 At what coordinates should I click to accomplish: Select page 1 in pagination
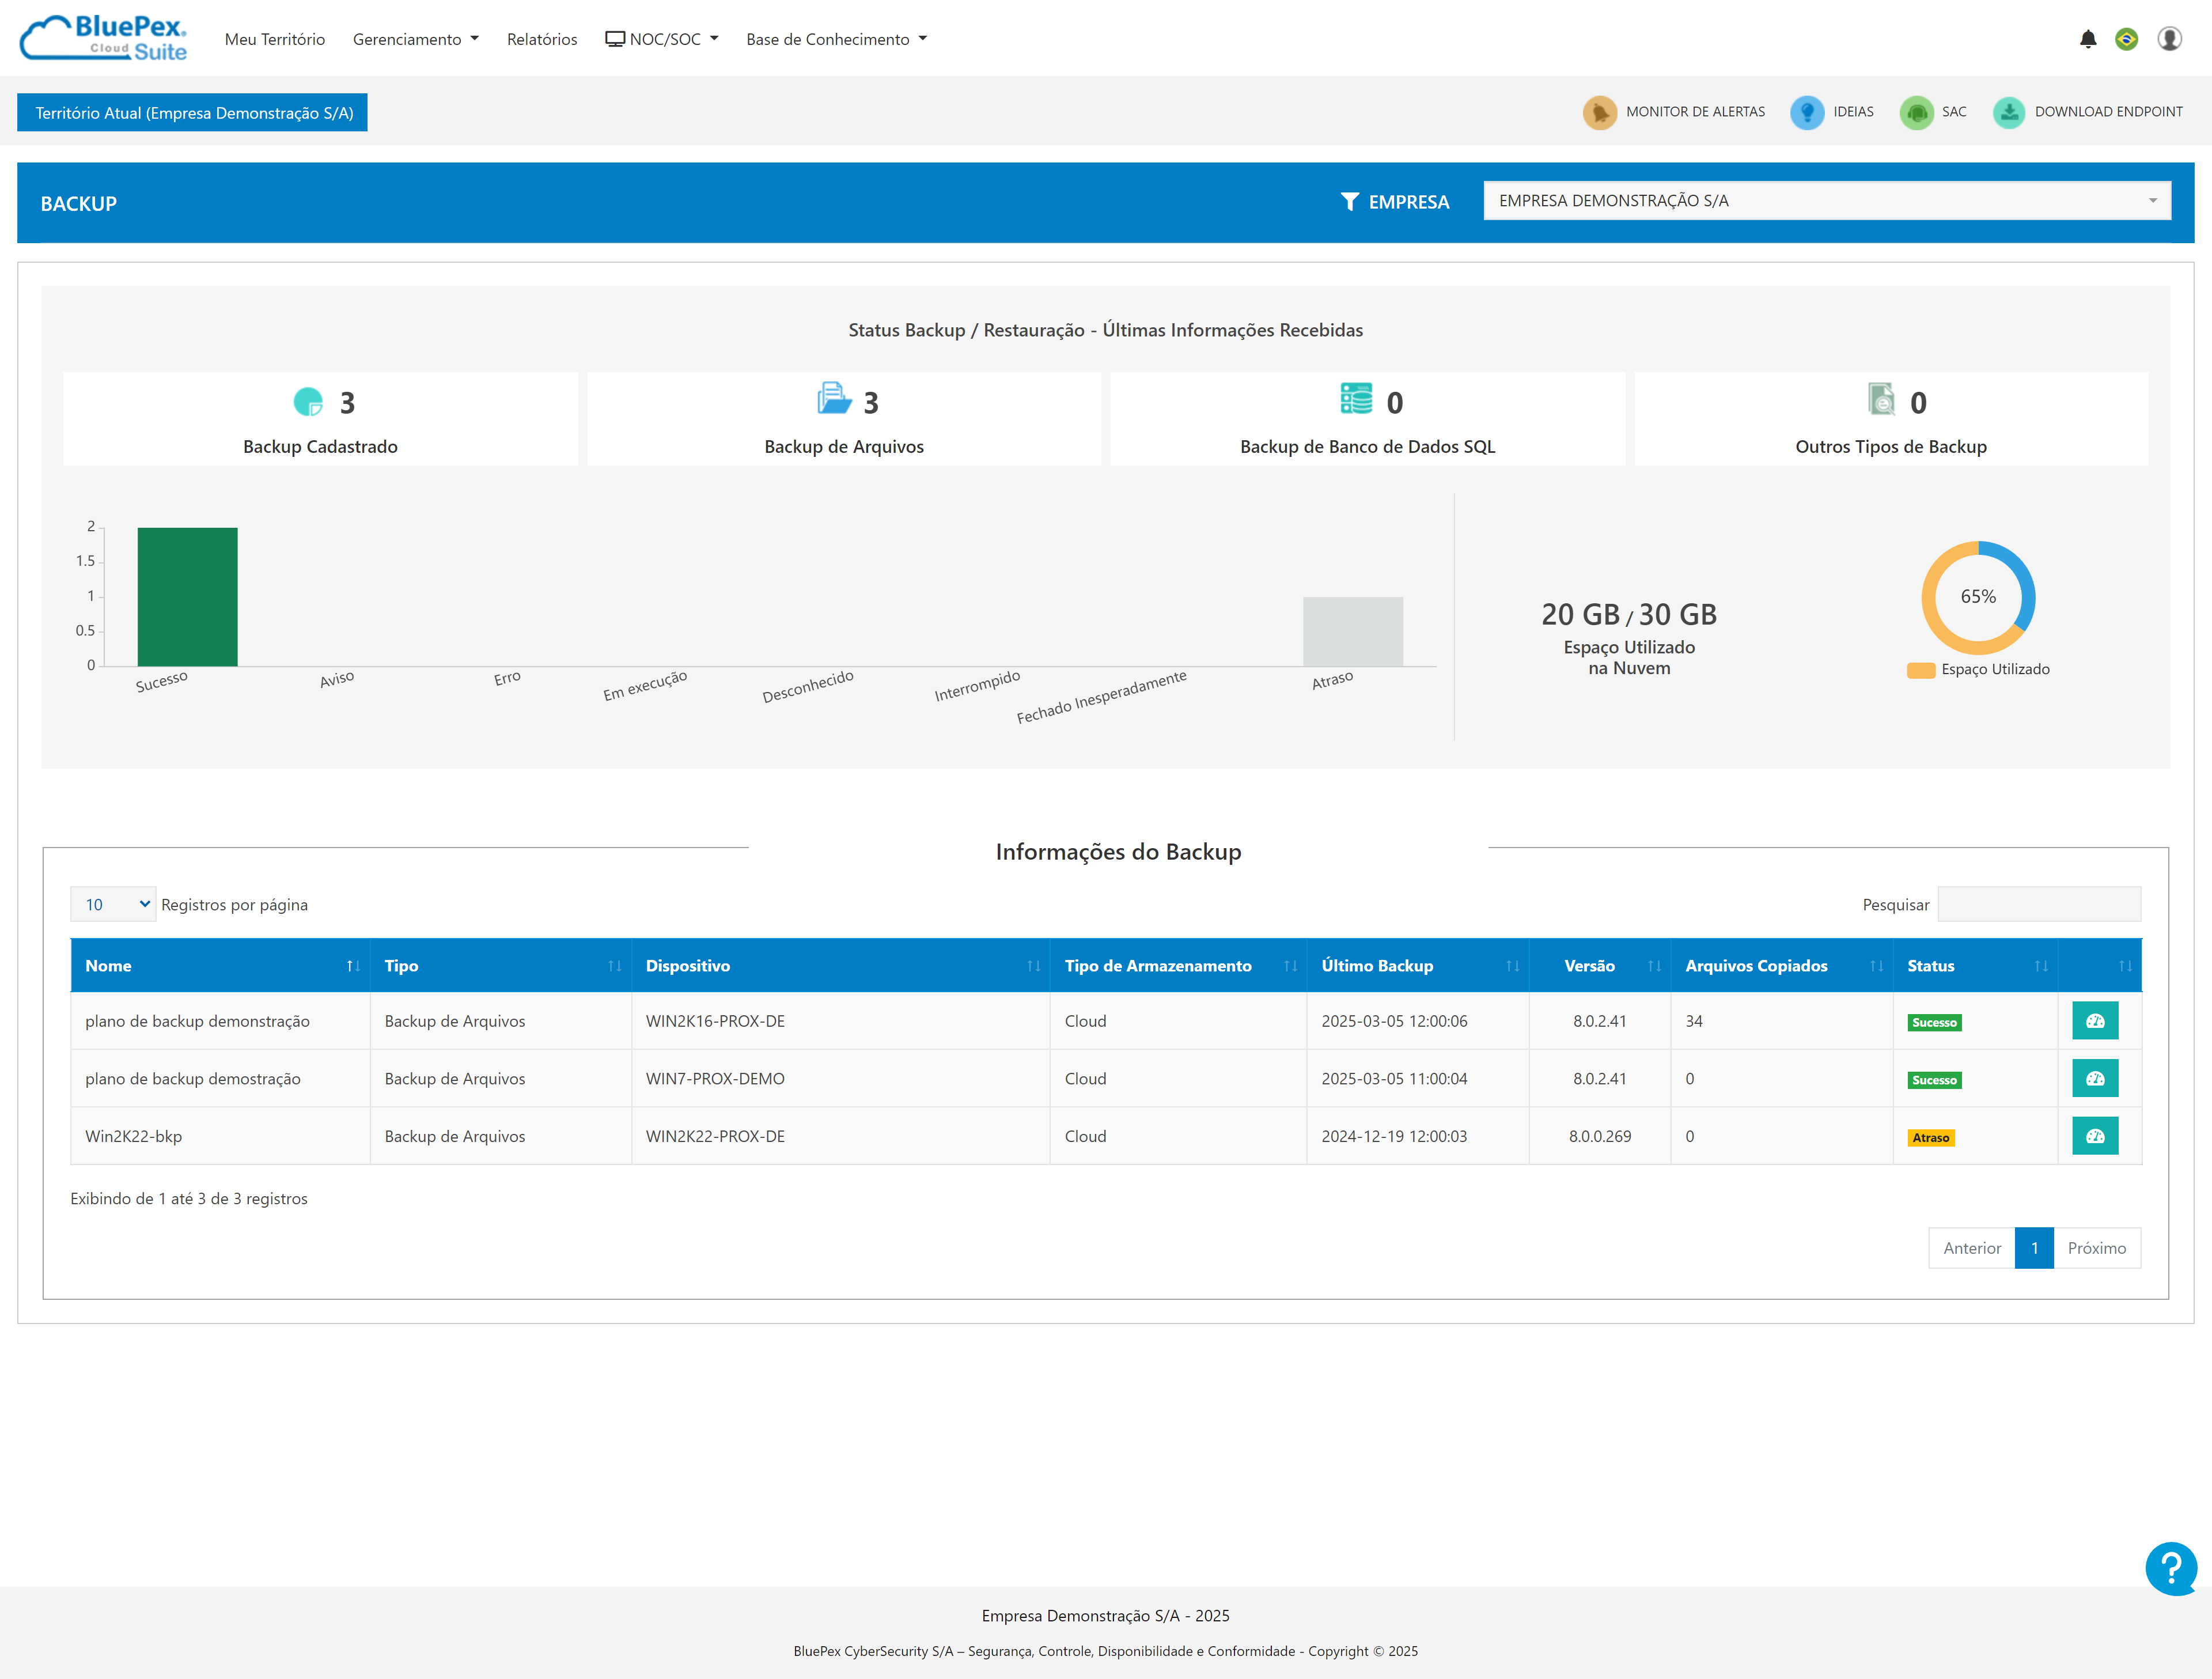(2034, 1248)
